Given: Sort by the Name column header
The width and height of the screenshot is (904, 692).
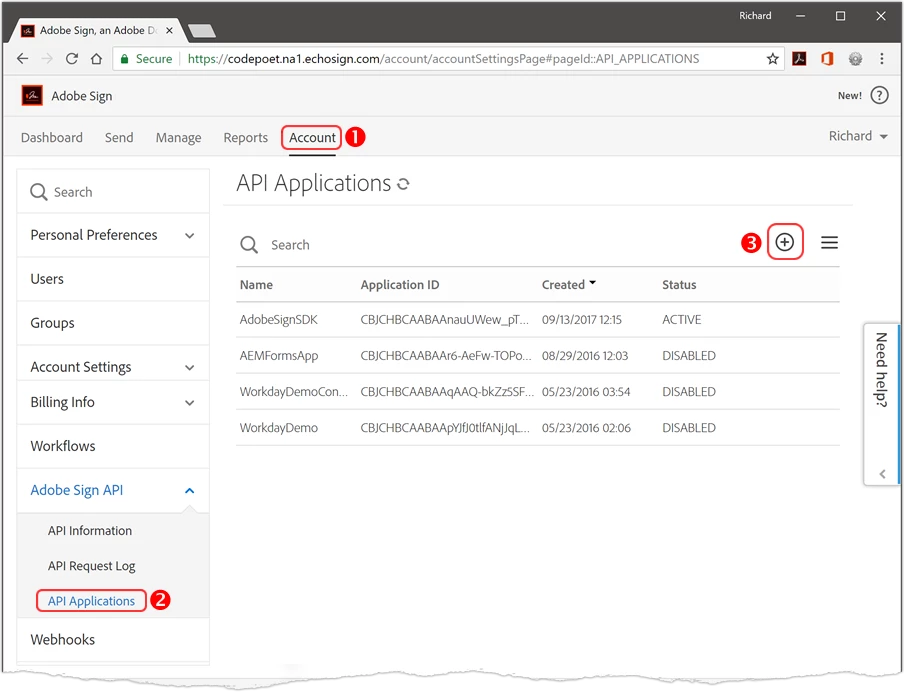Looking at the screenshot, I should 257,285.
